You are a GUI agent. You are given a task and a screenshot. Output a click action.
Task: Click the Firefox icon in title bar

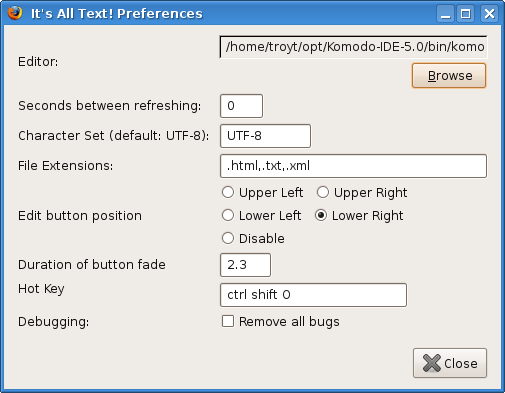(x=15, y=13)
